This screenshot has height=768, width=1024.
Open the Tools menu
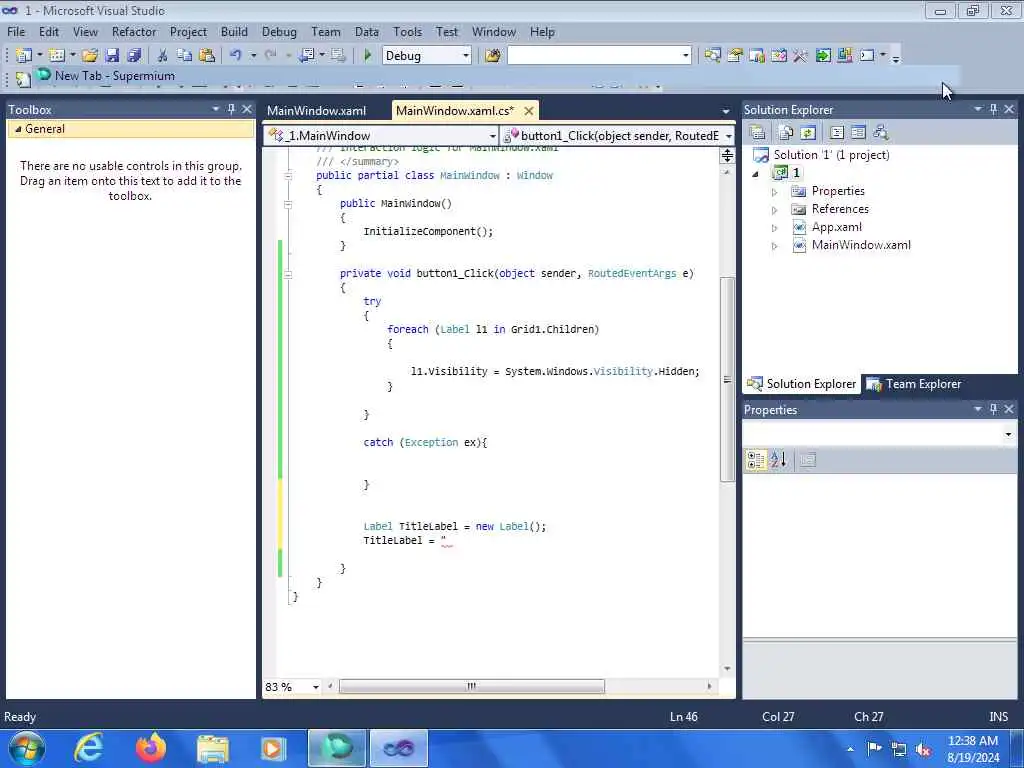pos(408,32)
